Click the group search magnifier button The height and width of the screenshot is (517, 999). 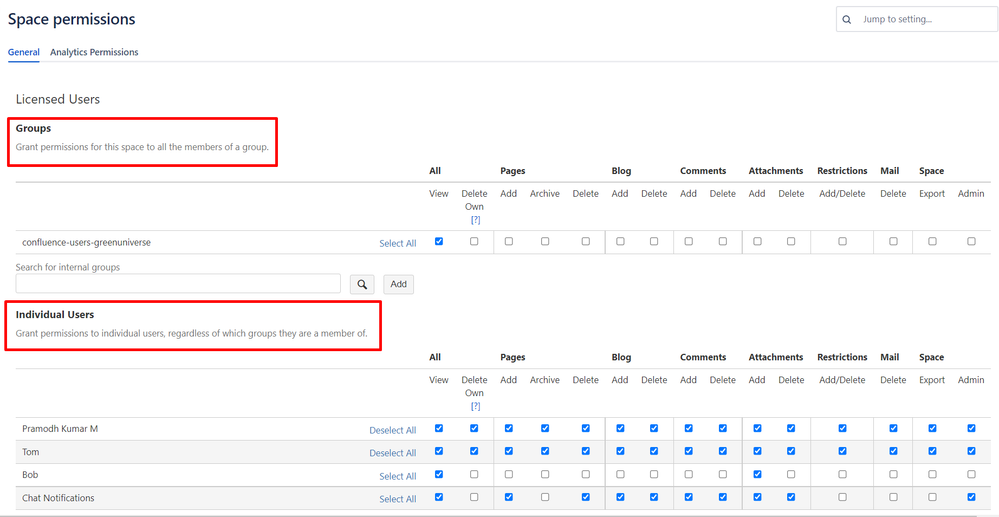tap(362, 284)
